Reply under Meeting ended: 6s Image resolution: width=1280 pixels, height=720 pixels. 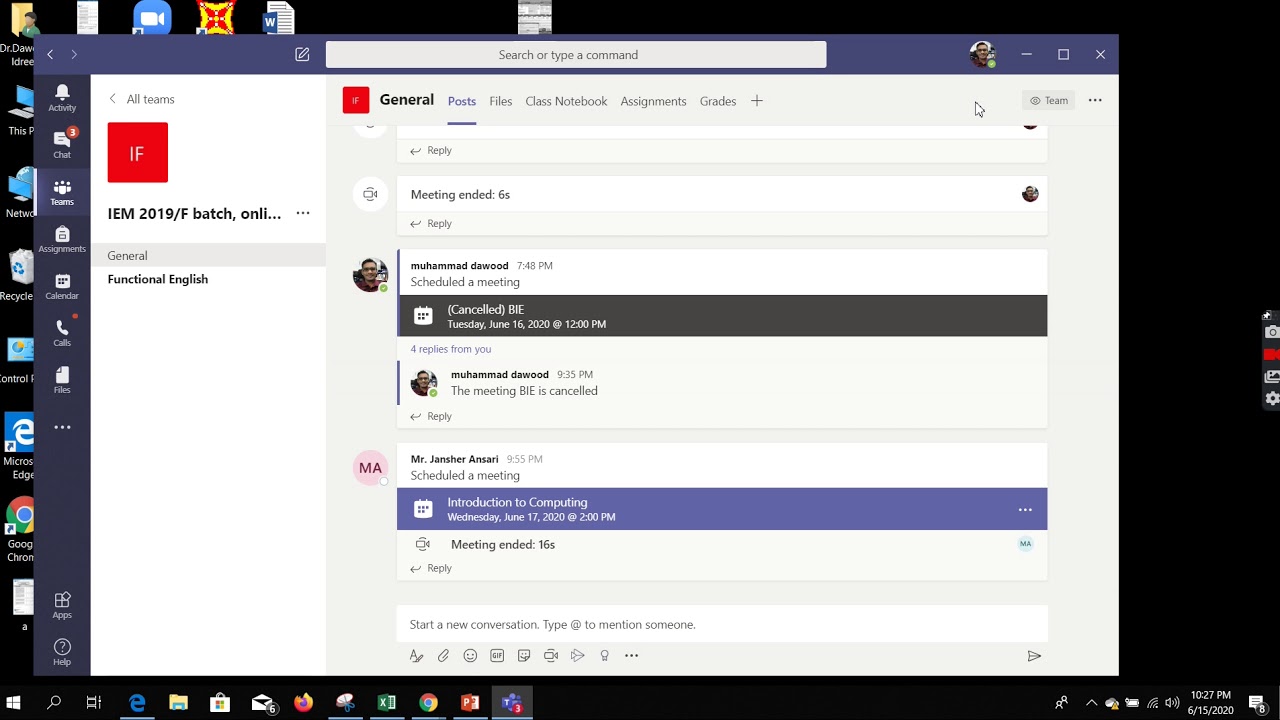click(431, 224)
